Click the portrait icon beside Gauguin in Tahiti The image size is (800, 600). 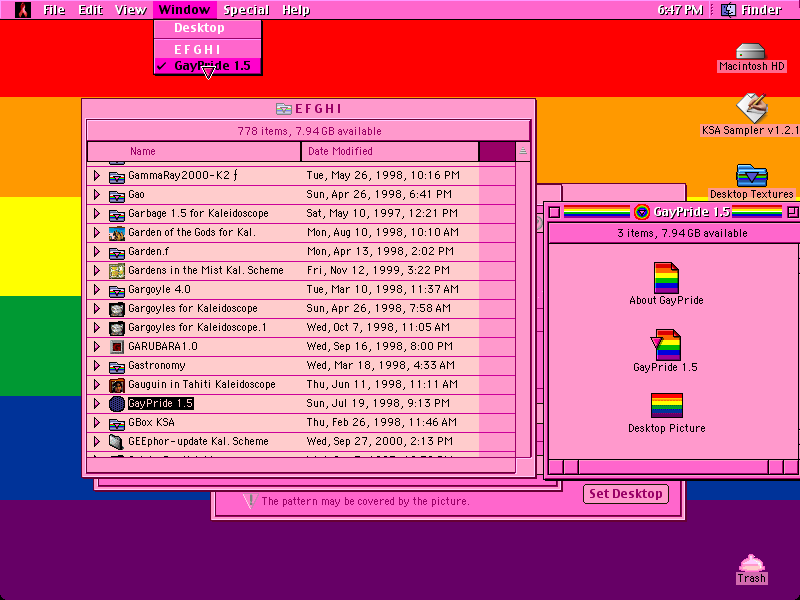pos(117,385)
